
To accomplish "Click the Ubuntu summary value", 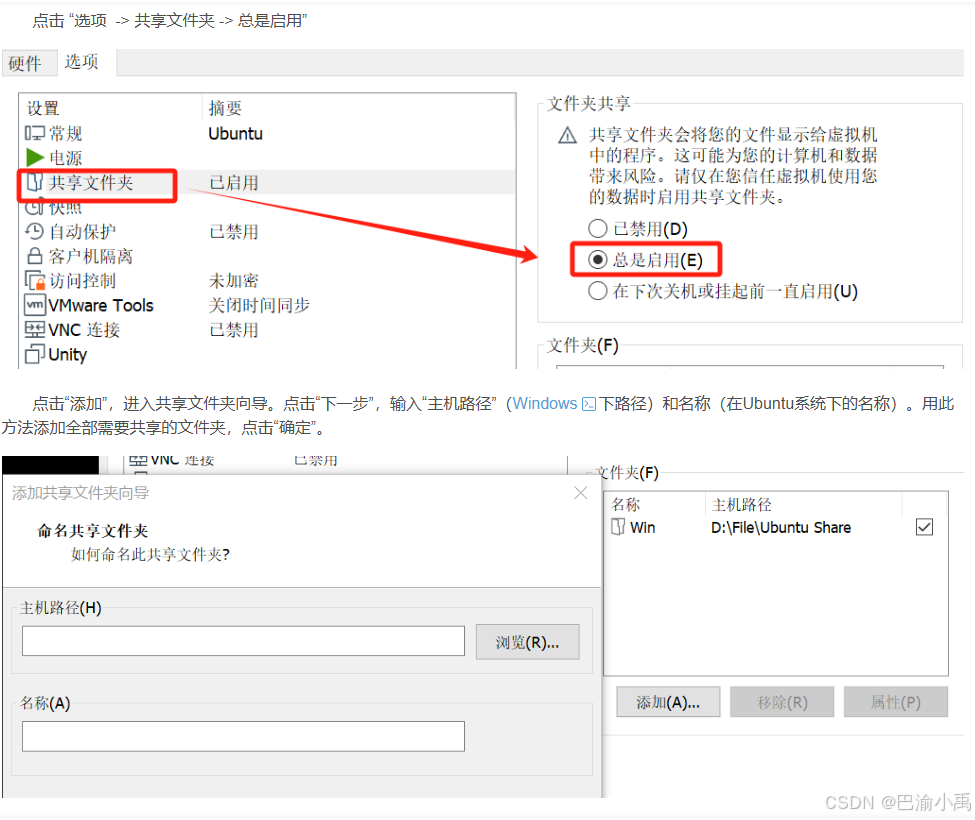I will 236,134.
